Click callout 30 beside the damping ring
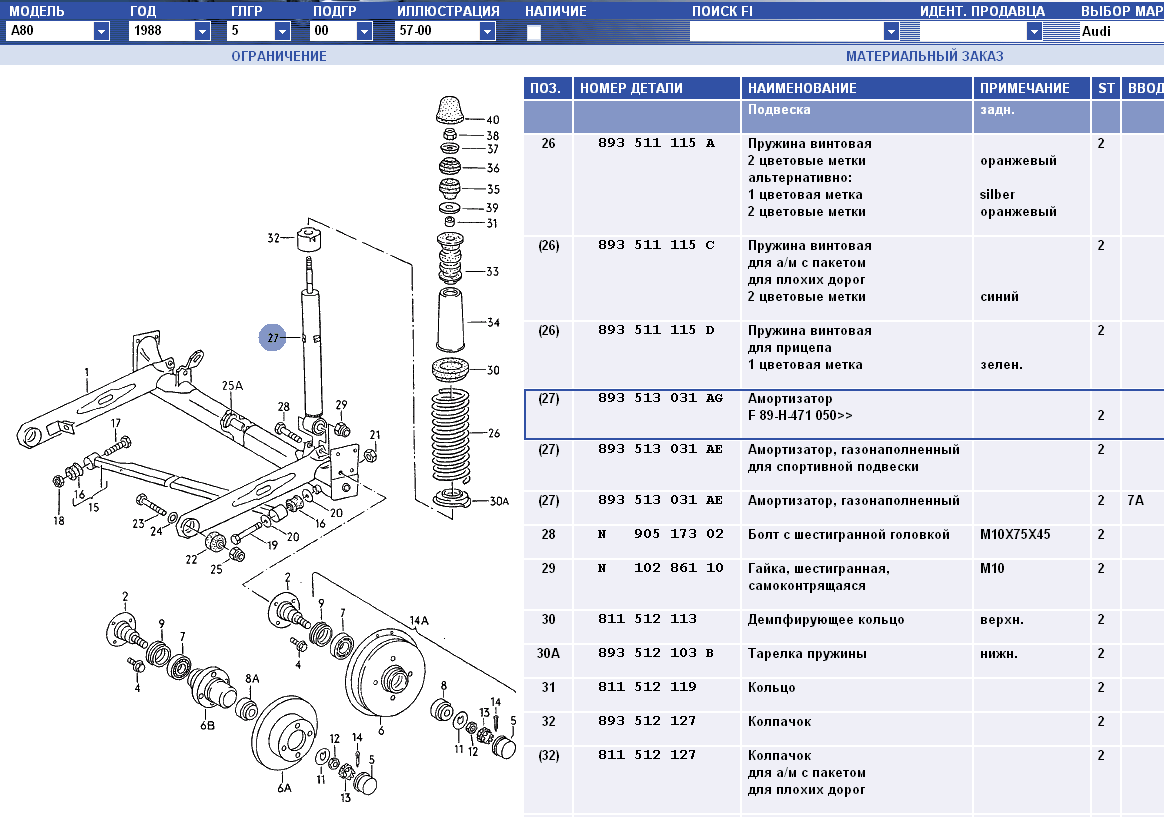Viewport: 1164px width, 817px height. coord(494,370)
